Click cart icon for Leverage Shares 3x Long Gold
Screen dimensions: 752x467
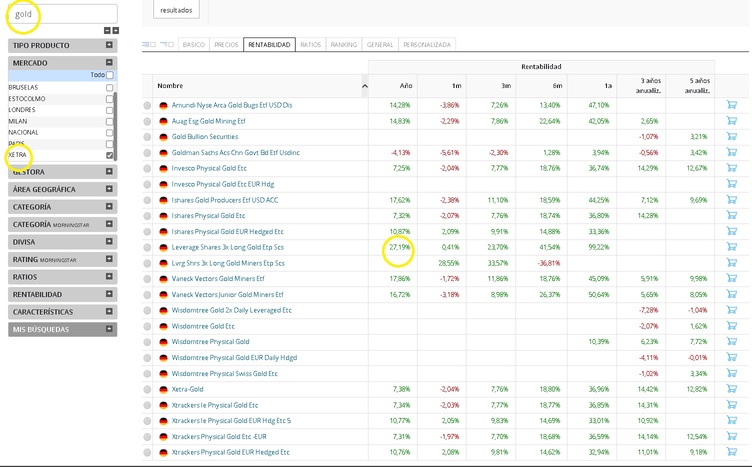[731, 246]
